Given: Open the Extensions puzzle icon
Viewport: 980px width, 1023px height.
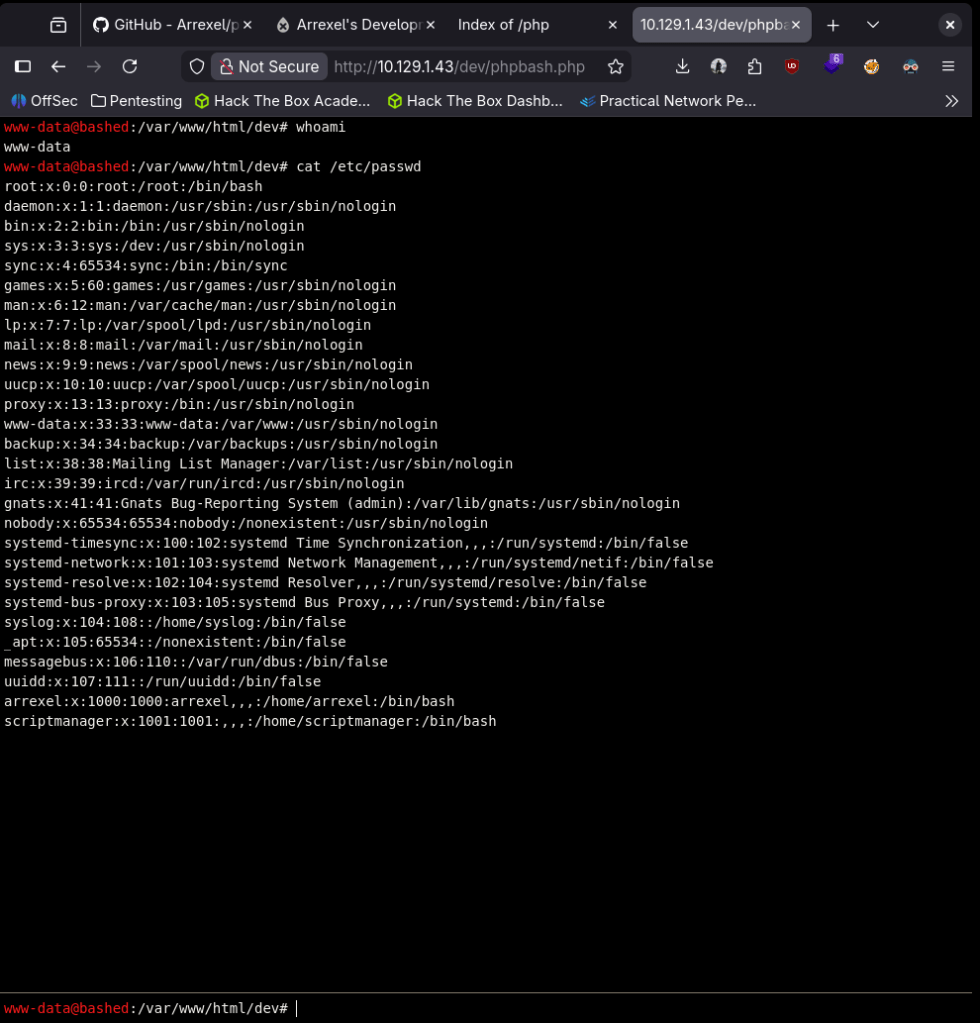Looking at the screenshot, I should tap(754, 67).
